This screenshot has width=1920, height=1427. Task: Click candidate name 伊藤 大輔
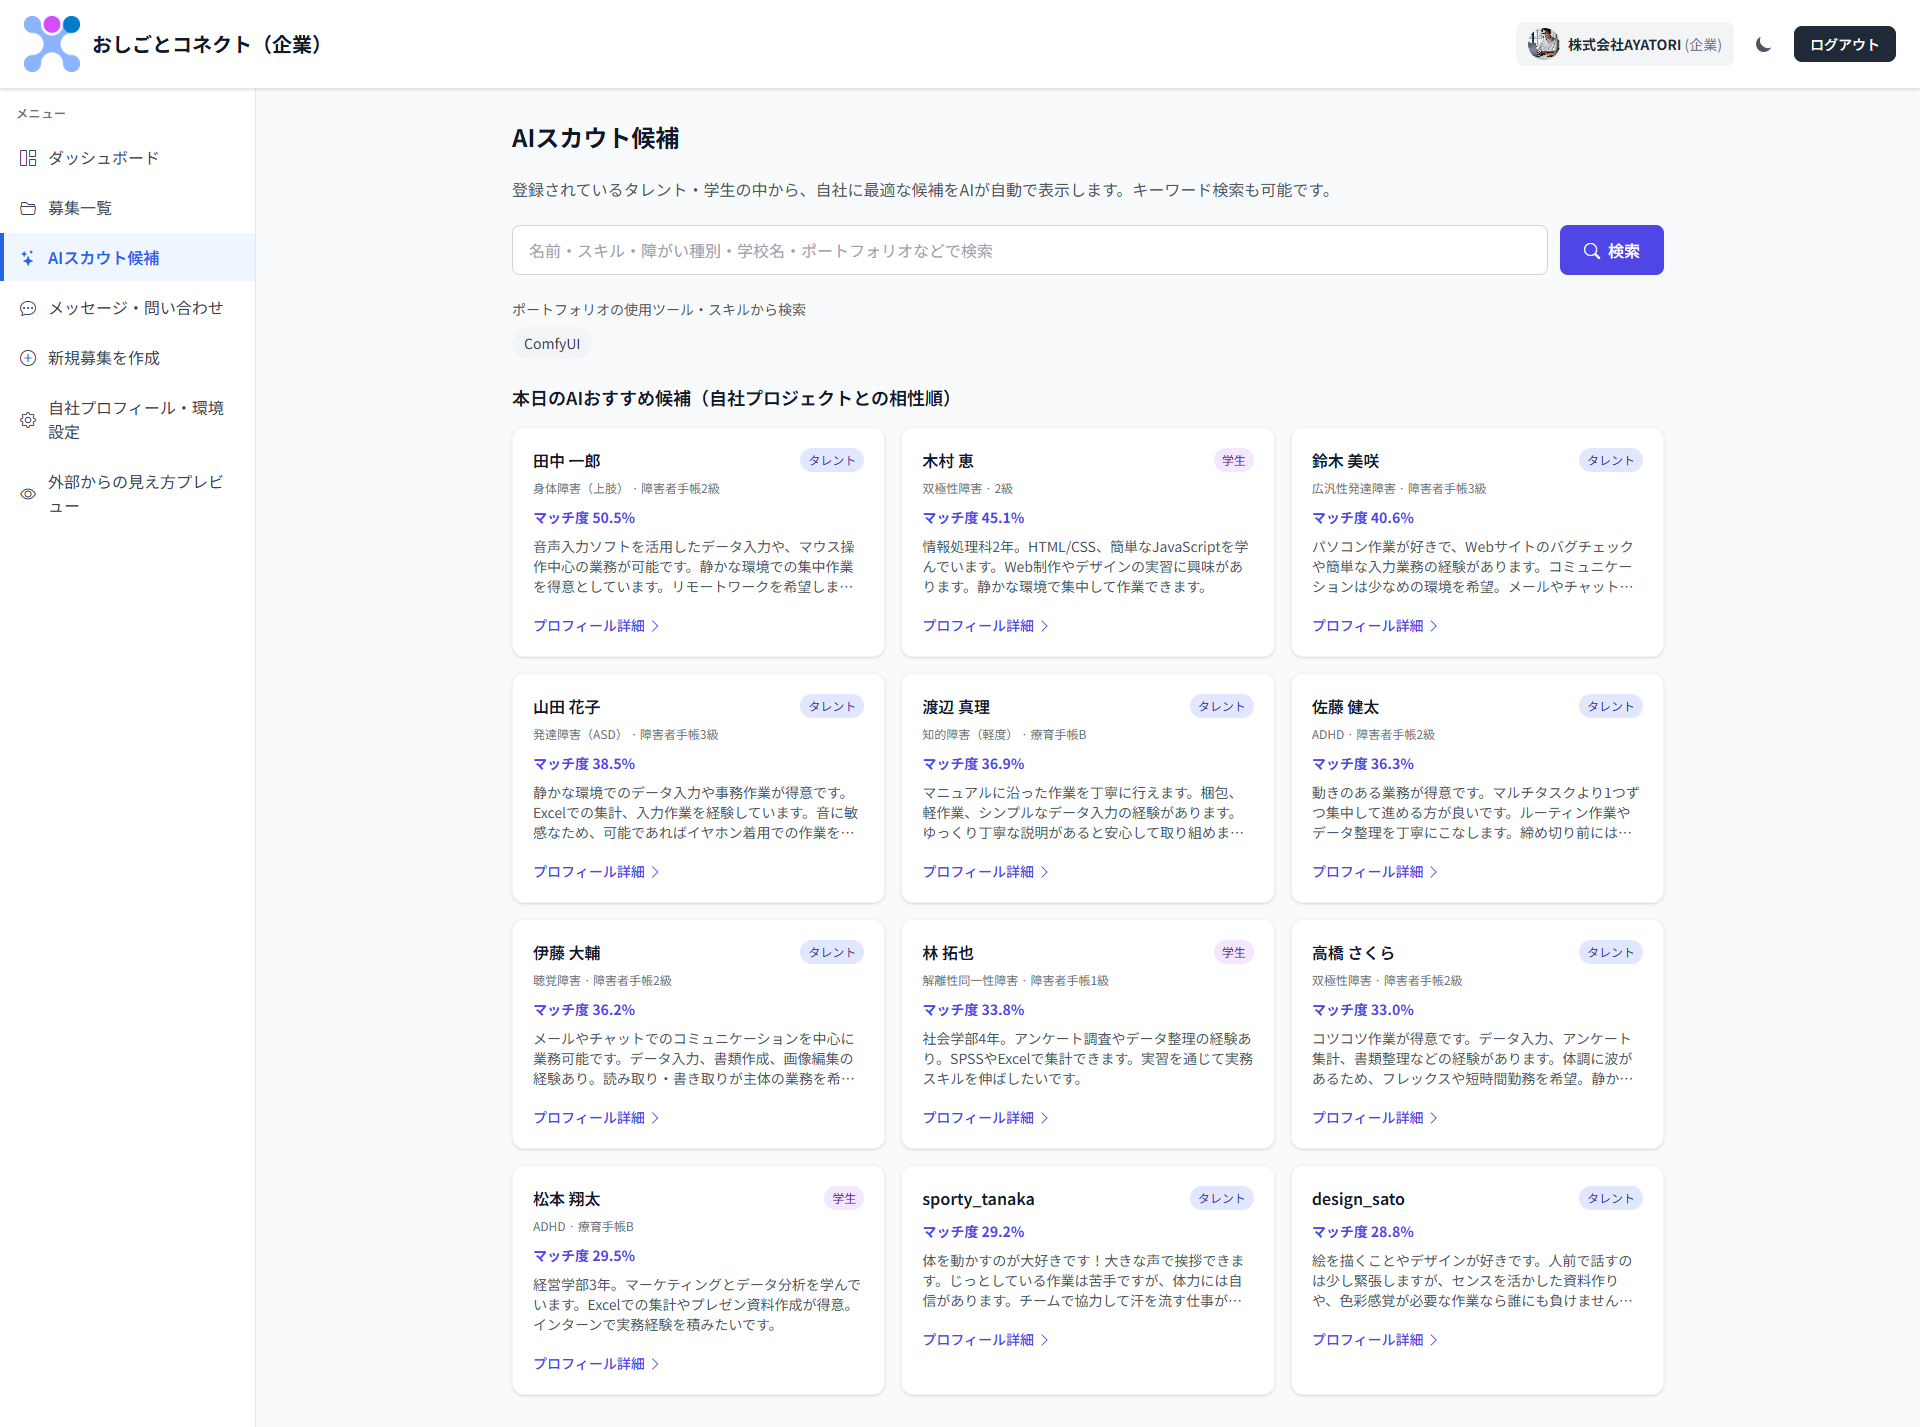tap(566, 953)
